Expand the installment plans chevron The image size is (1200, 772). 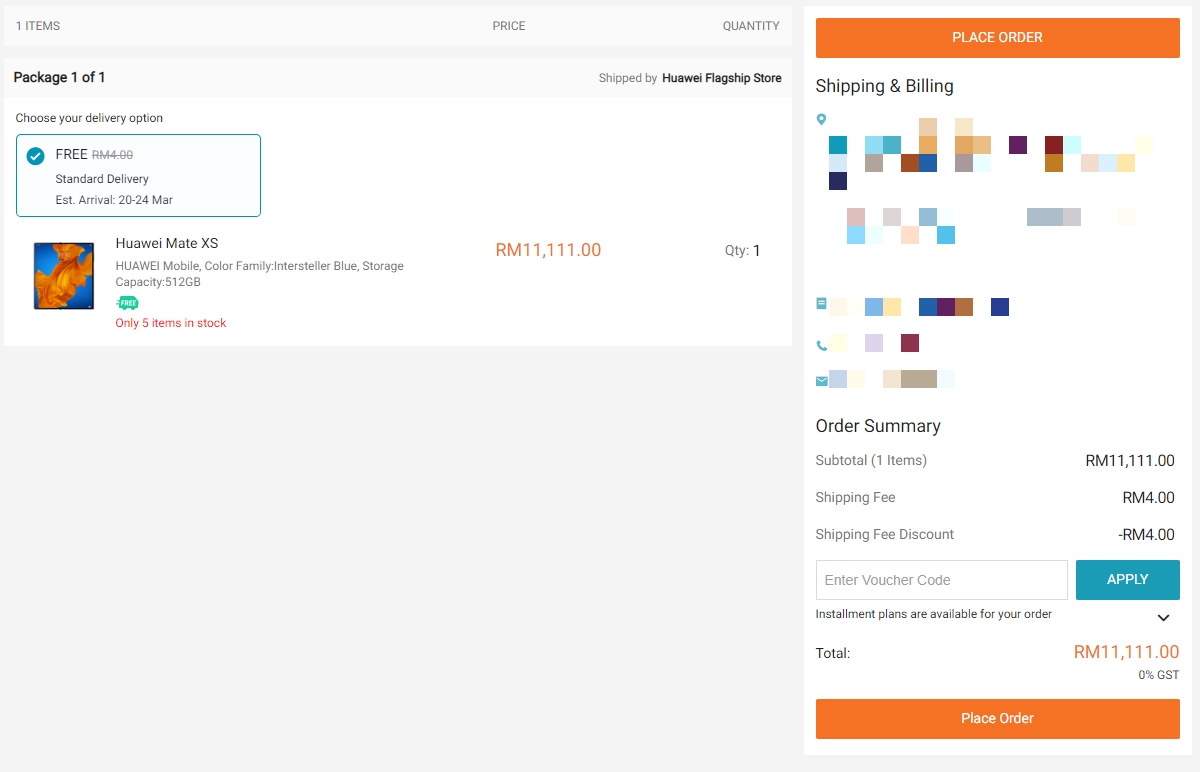click(1163, 618)
